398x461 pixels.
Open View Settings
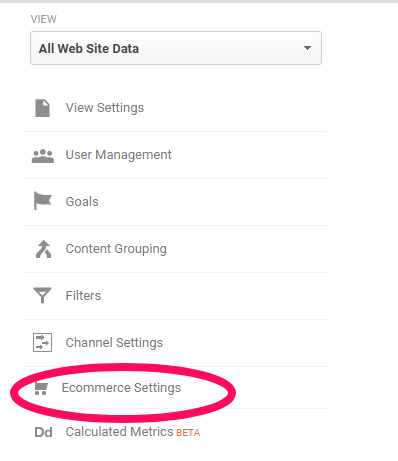105,108
